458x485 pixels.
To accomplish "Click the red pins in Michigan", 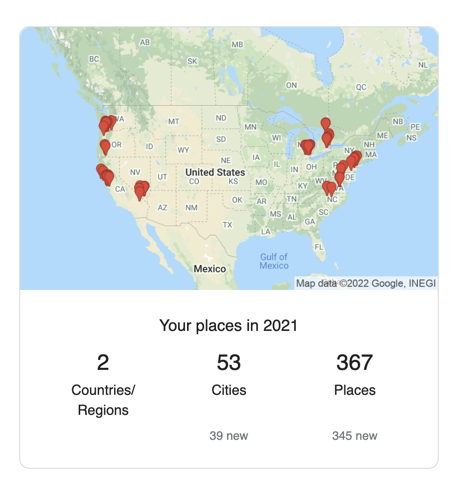I will [308, 147].
